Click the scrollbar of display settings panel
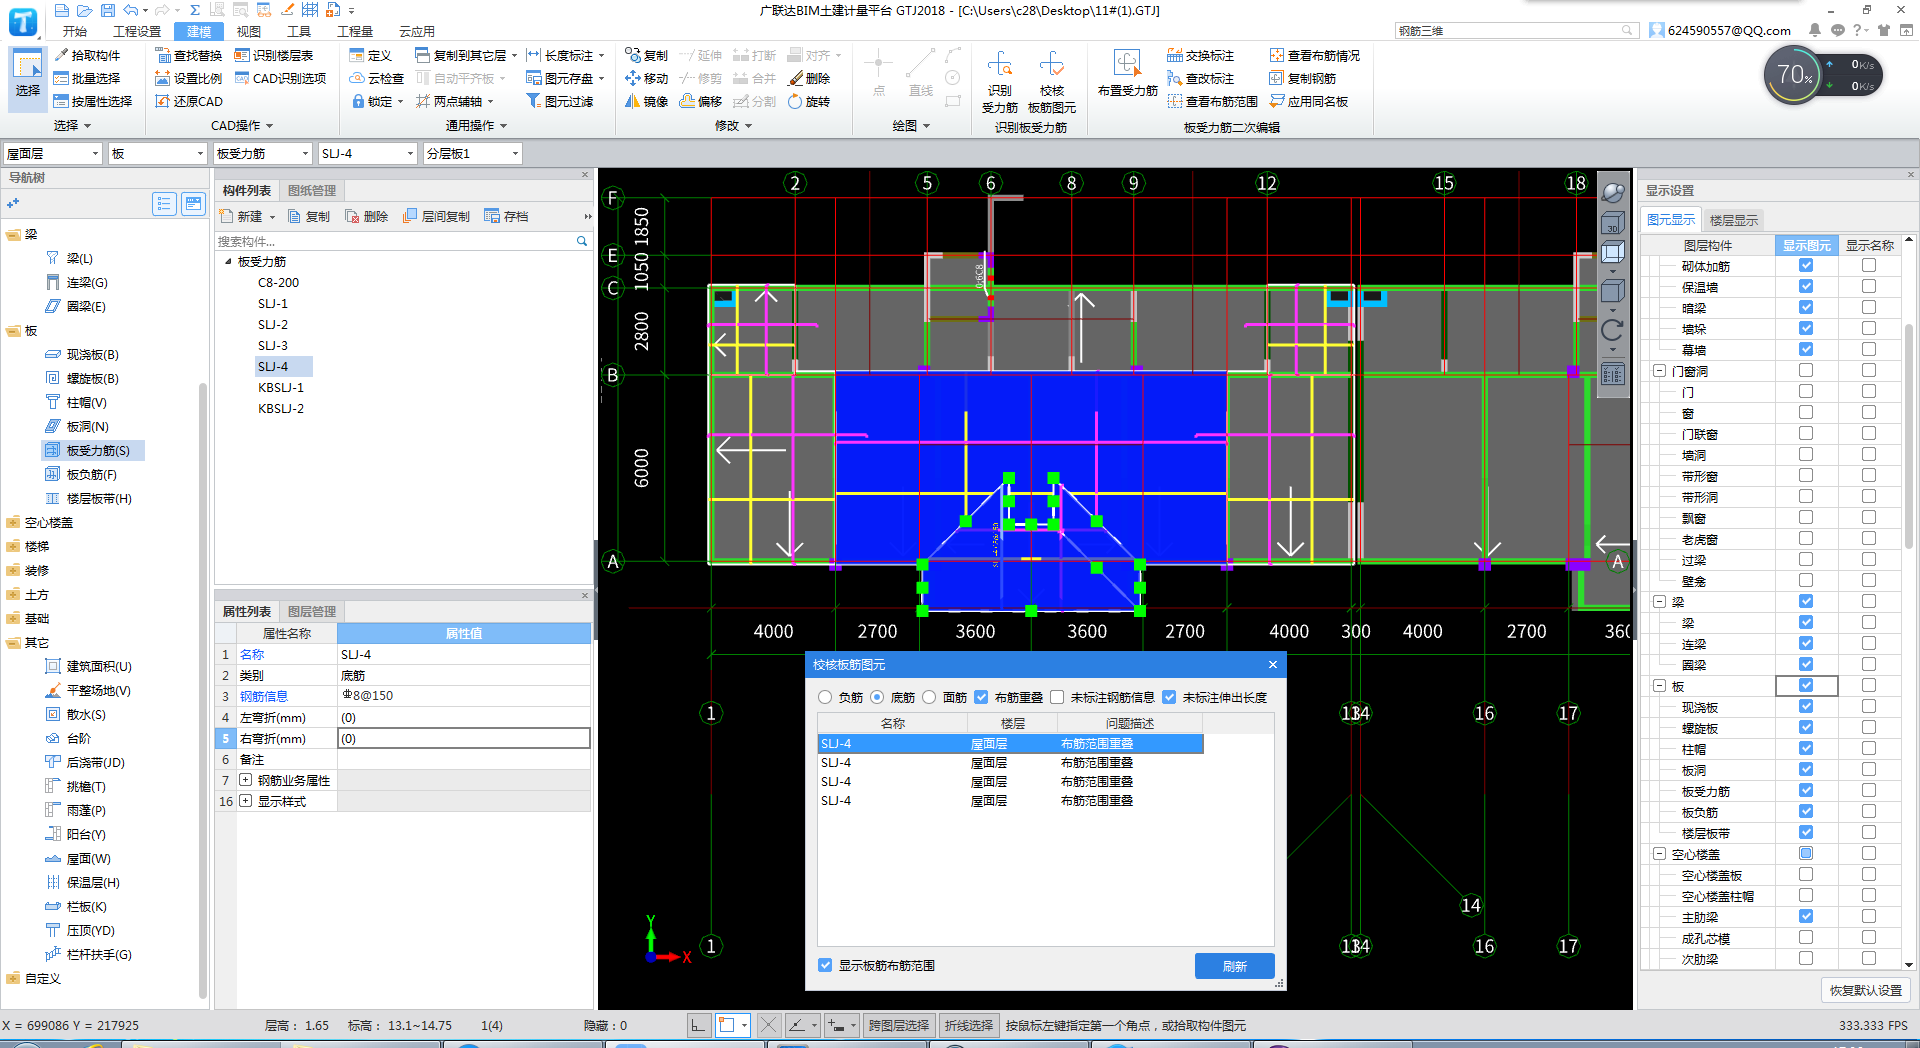Viewport: 1920px width, 1048px height. (x=1909, y=435)
